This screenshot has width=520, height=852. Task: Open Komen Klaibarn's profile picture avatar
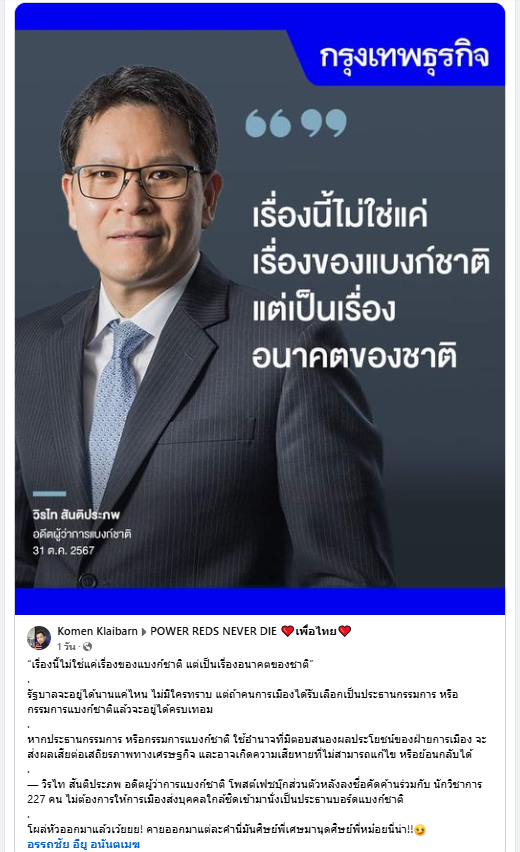tap(39, 638)
